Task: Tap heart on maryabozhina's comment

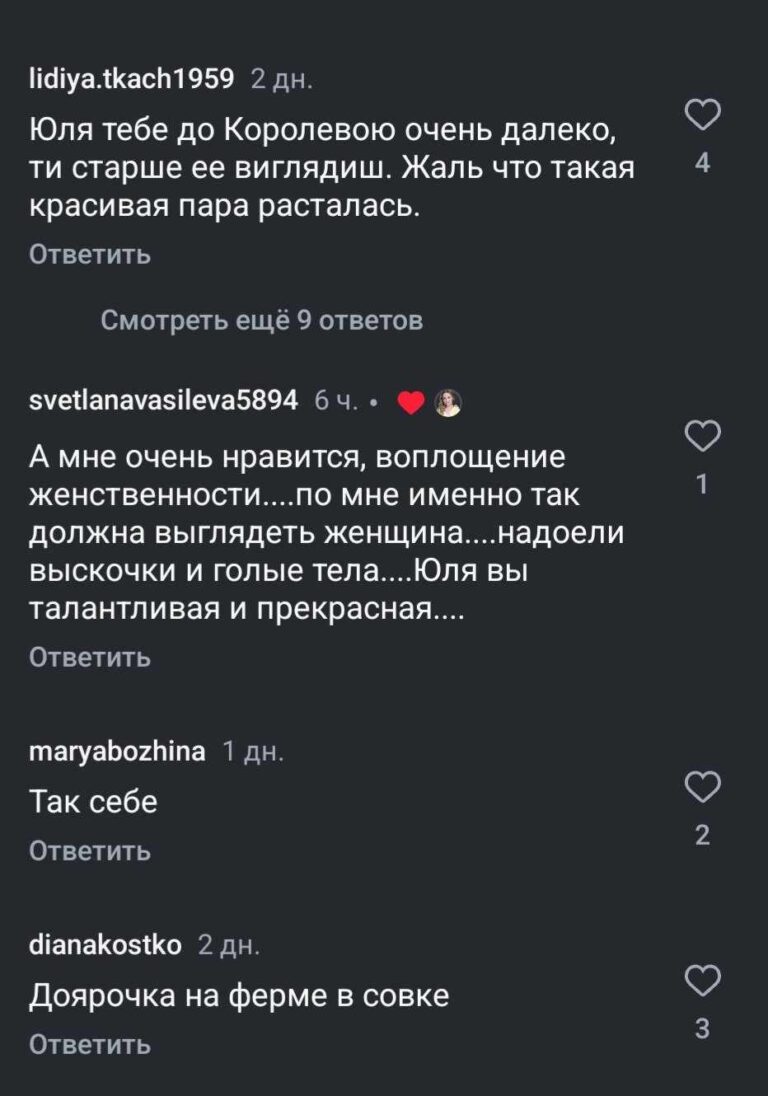Action: point(702,787)
